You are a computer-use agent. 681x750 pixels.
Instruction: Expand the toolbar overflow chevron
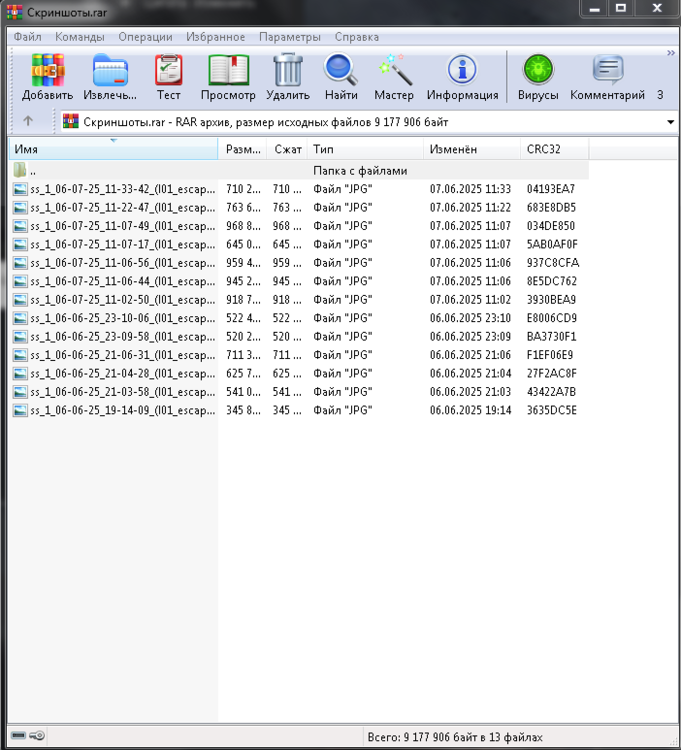[671, 54]
